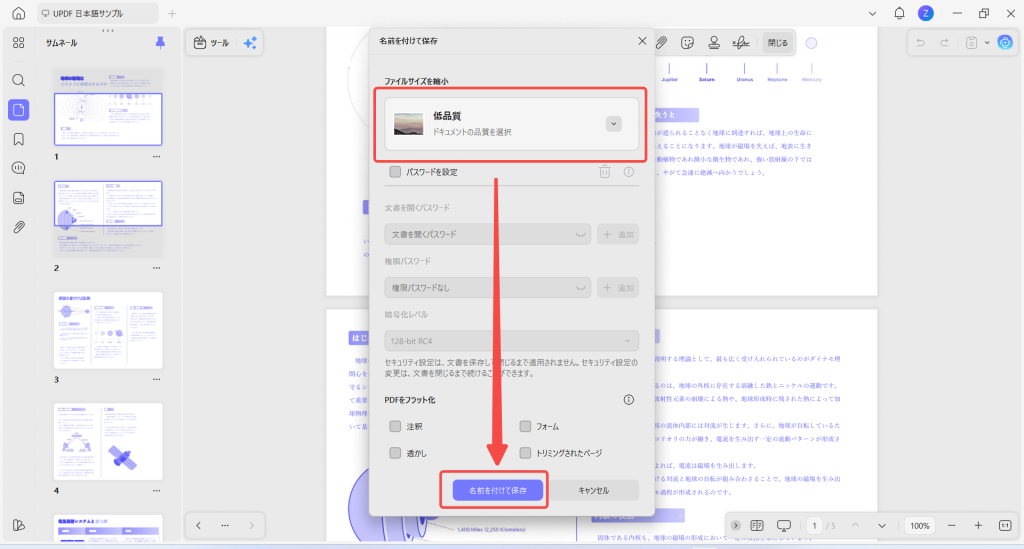Click the attachment paperclip tool in toolbar
The height and width of the screenshot is (549, 1024).
[662, 43]
